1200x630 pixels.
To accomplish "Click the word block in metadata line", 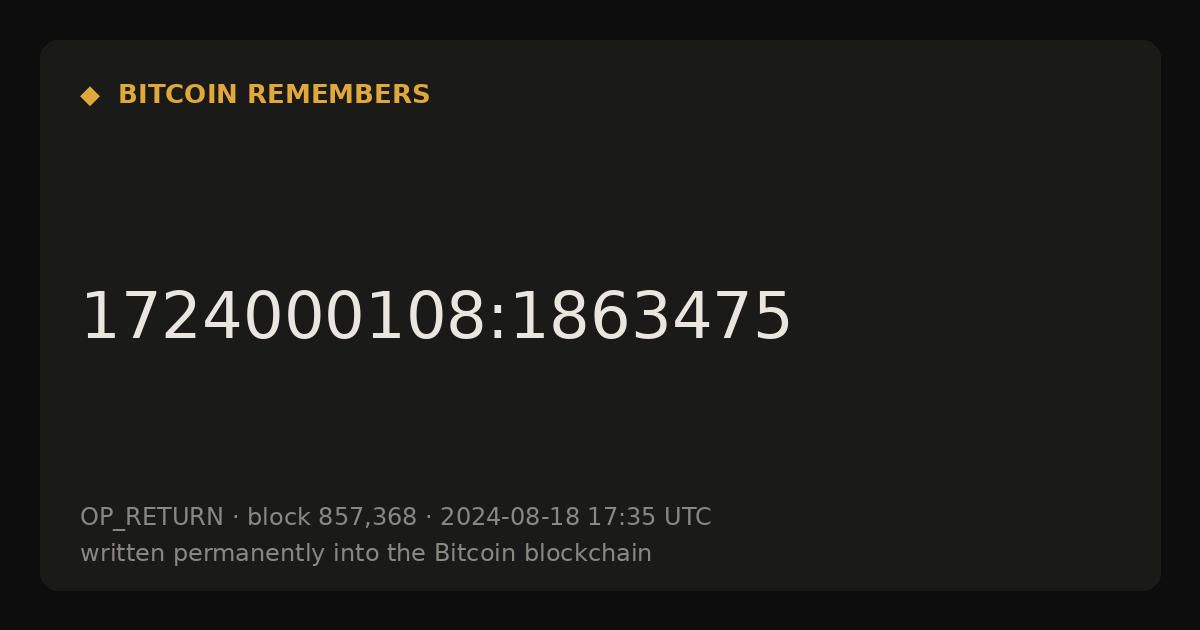I will [278, 517].
